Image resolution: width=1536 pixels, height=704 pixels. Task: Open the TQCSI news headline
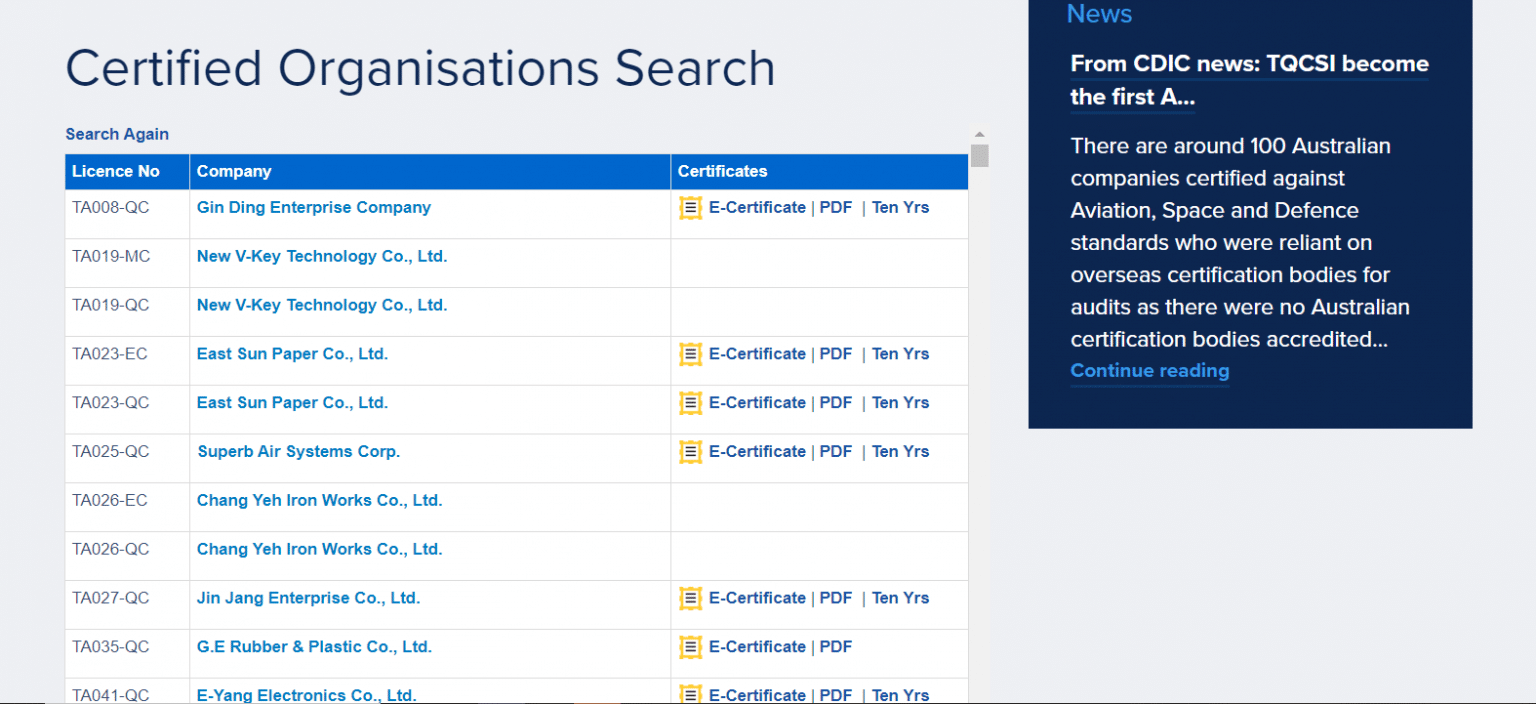1248,80
